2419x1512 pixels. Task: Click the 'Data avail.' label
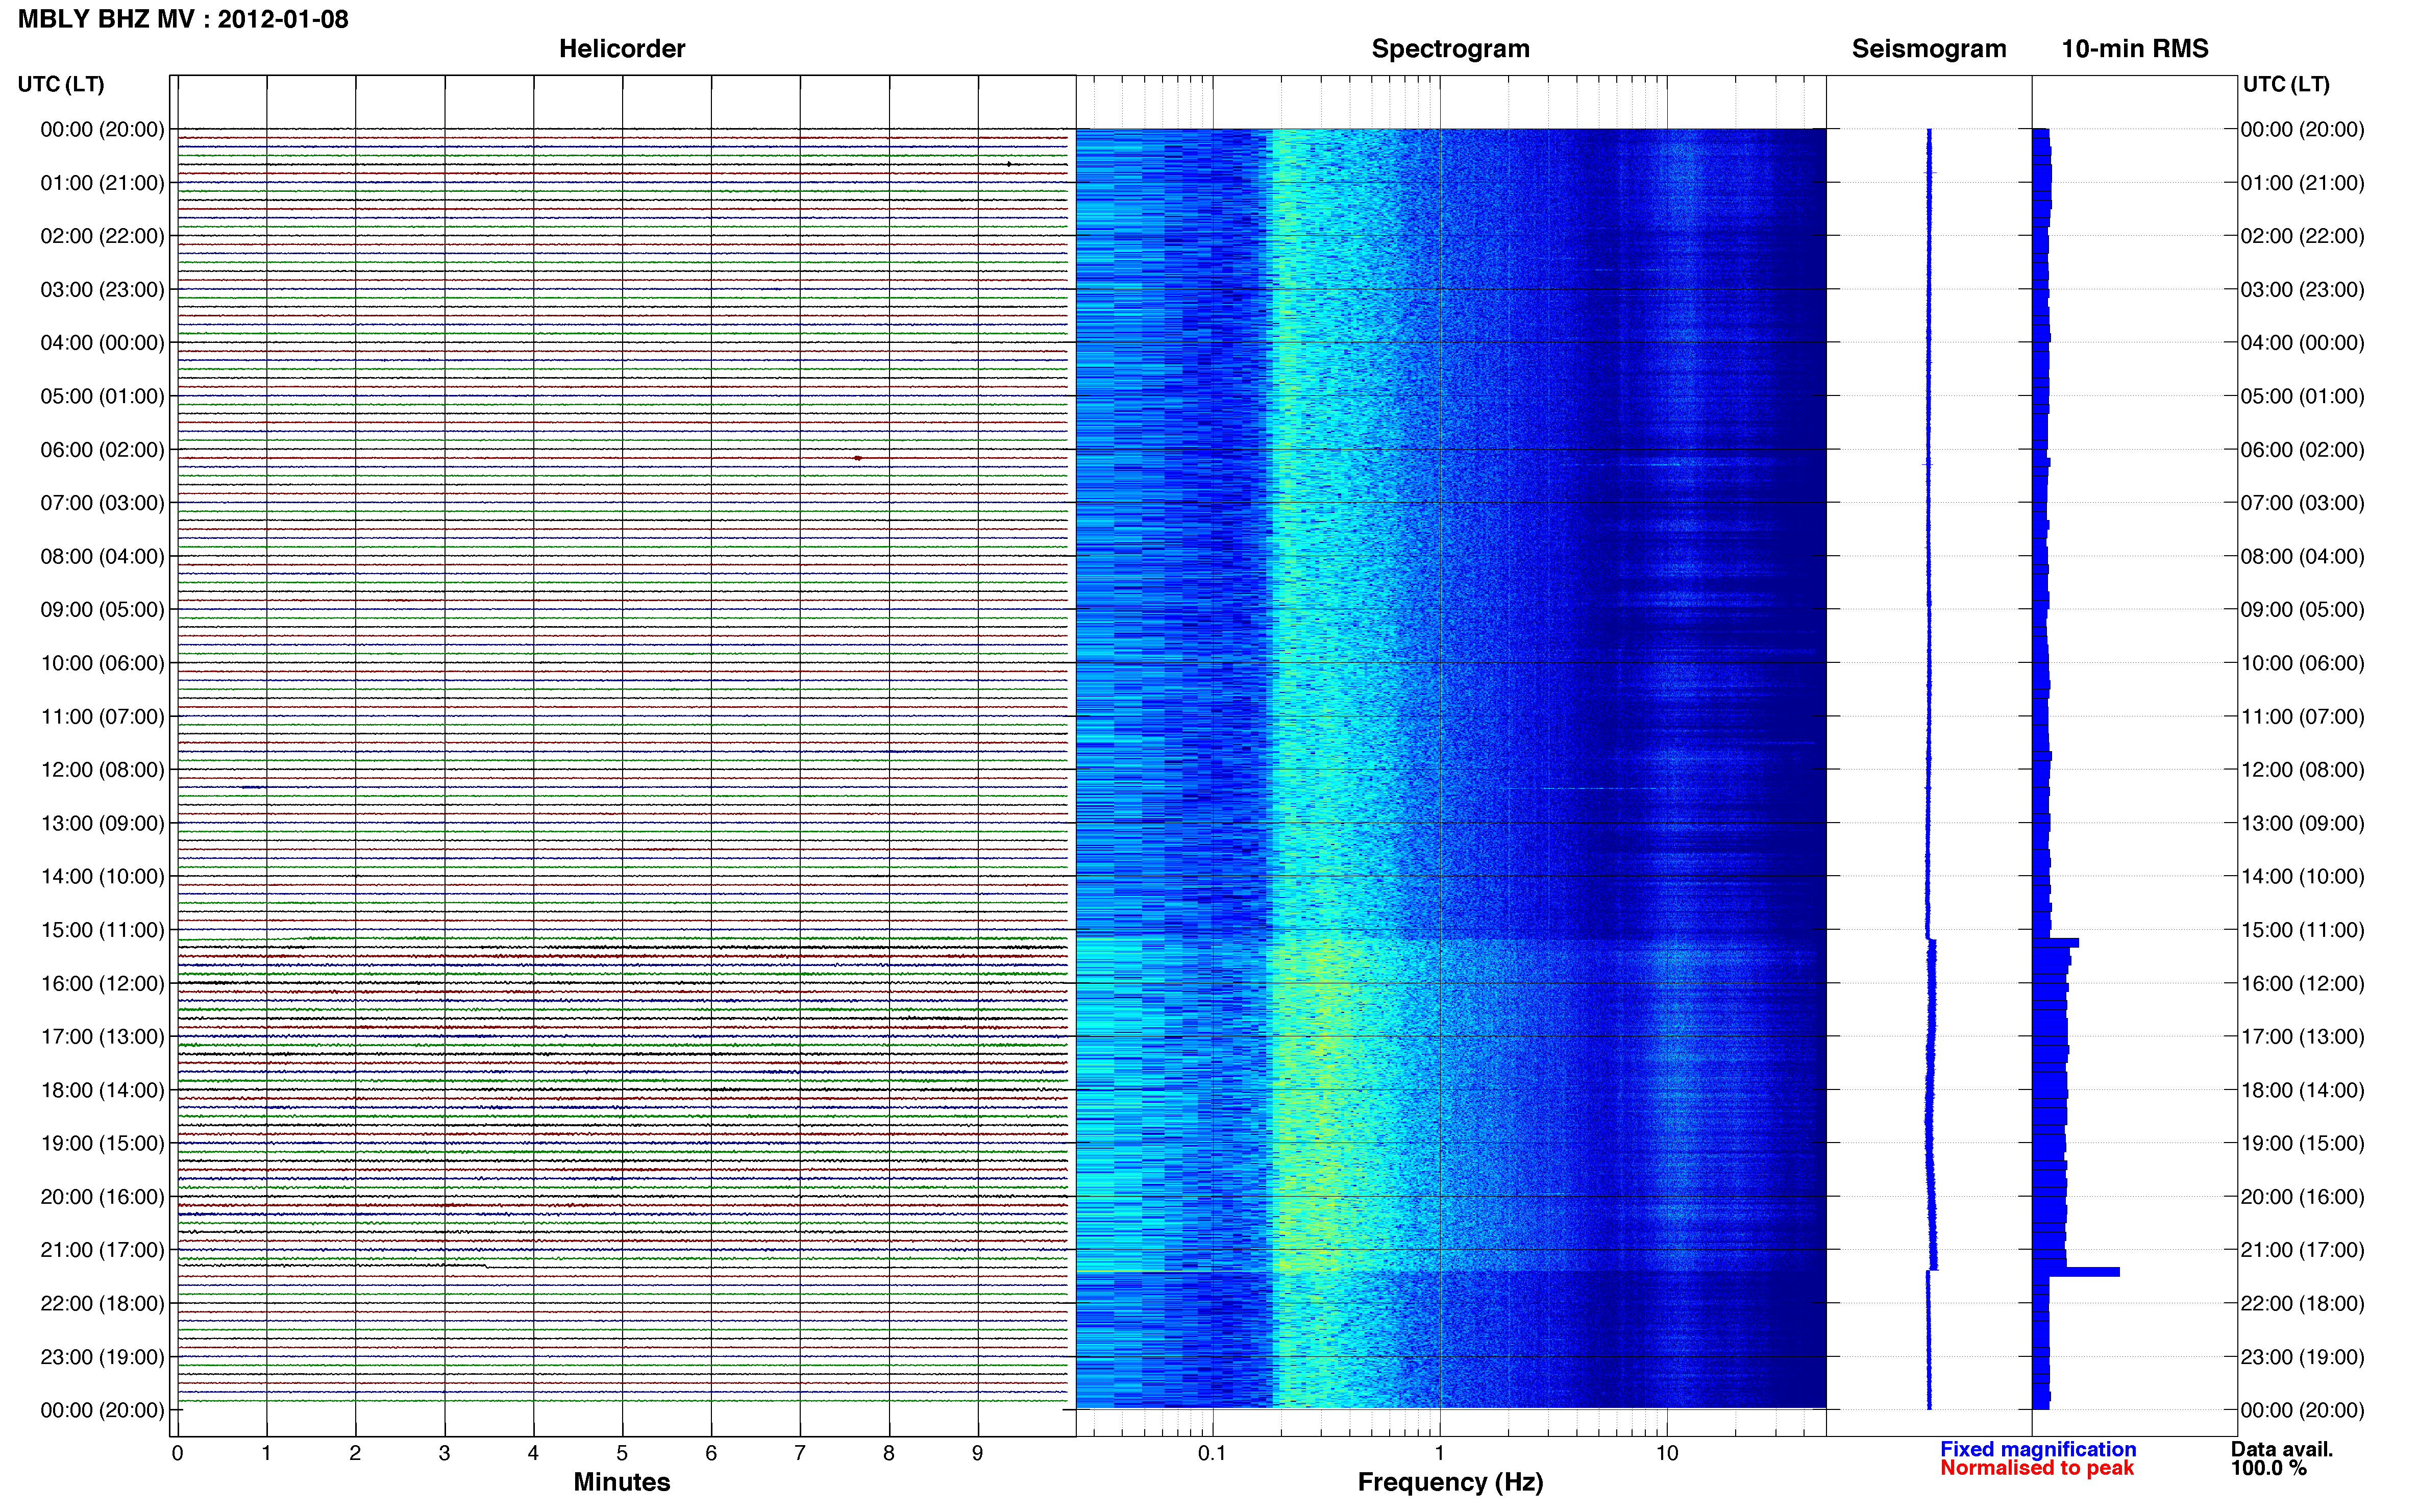coord(2282,1449)
